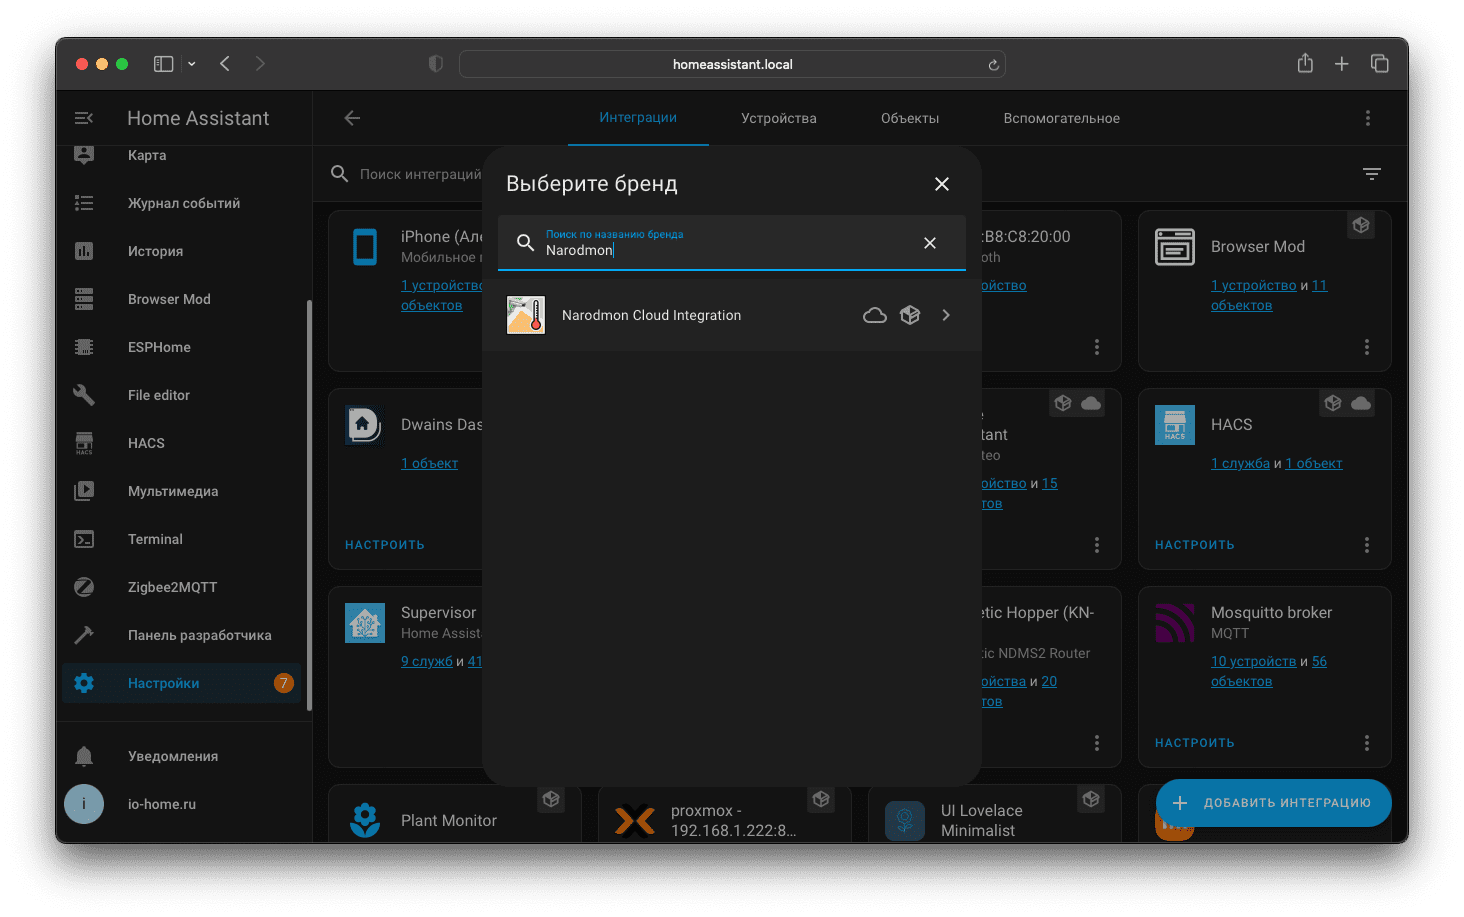Switch to the Устройства tab
This screenshot has width=1464, height=917.
click(x=778, y=118)
